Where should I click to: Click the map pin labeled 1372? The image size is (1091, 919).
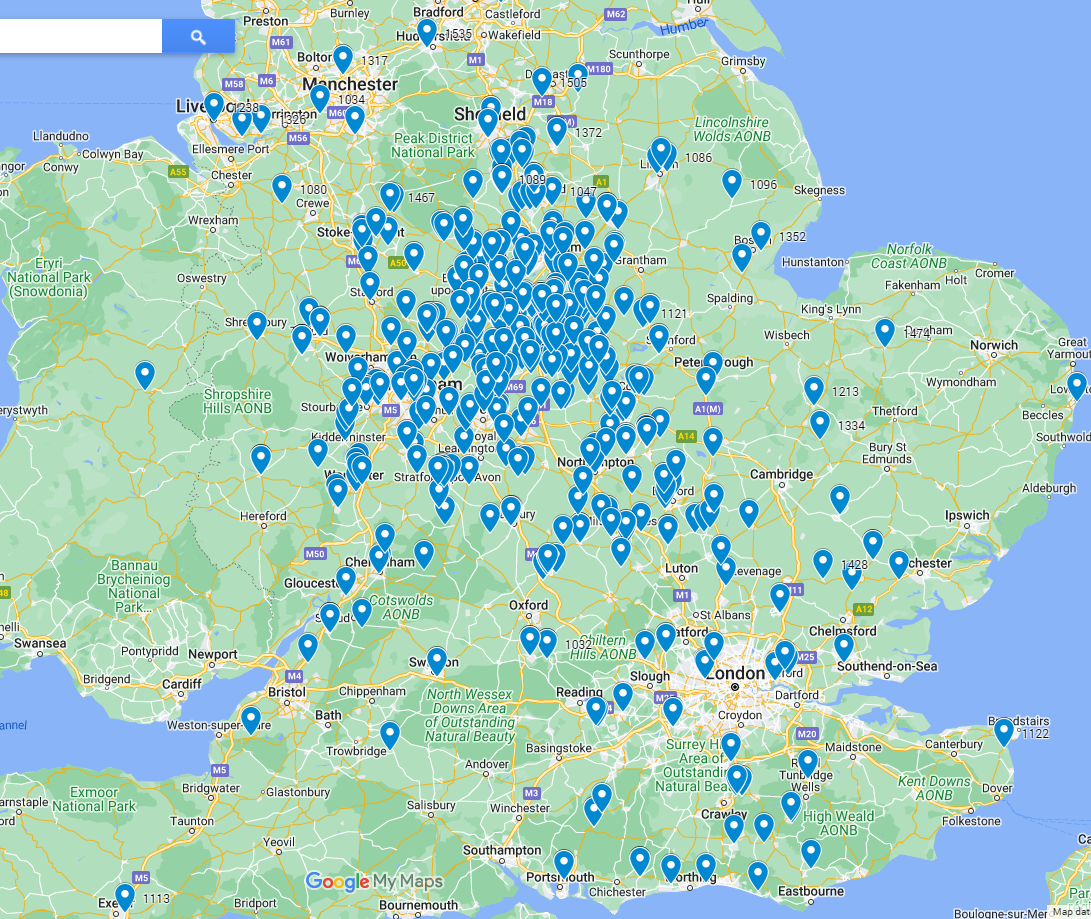click(x=557, y=131)
